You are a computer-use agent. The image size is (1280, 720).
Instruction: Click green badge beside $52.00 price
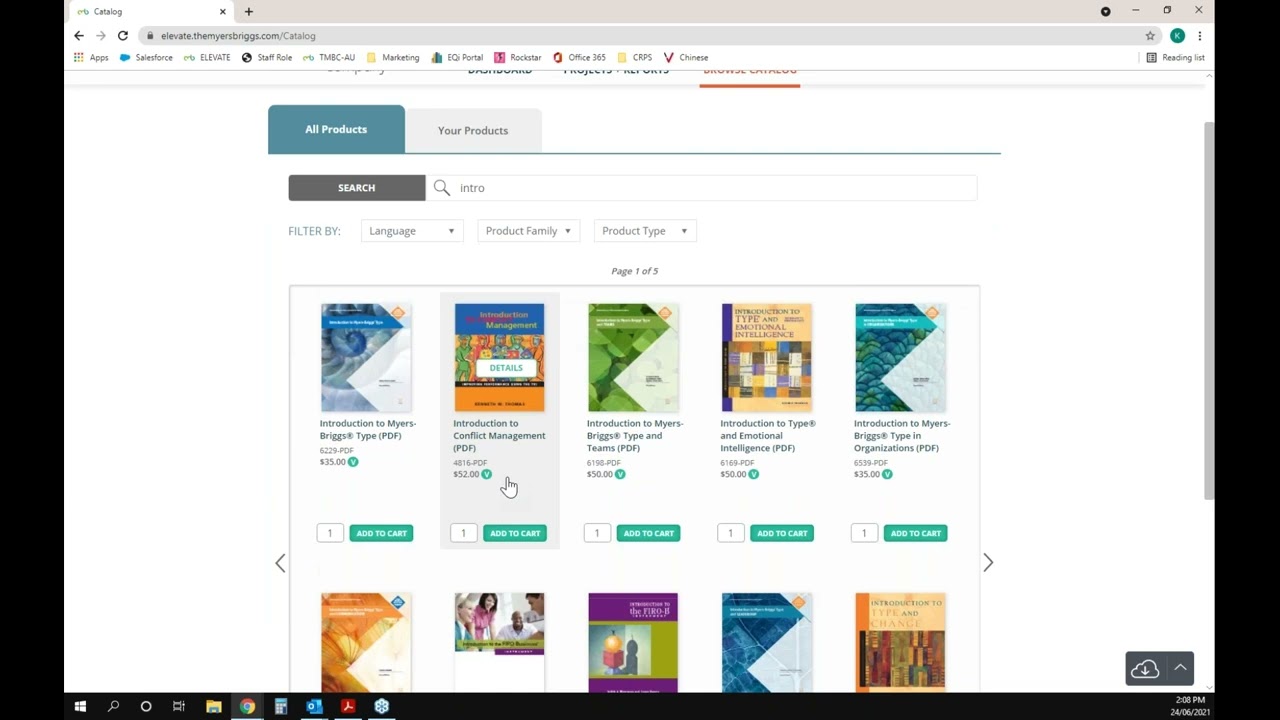487,474
